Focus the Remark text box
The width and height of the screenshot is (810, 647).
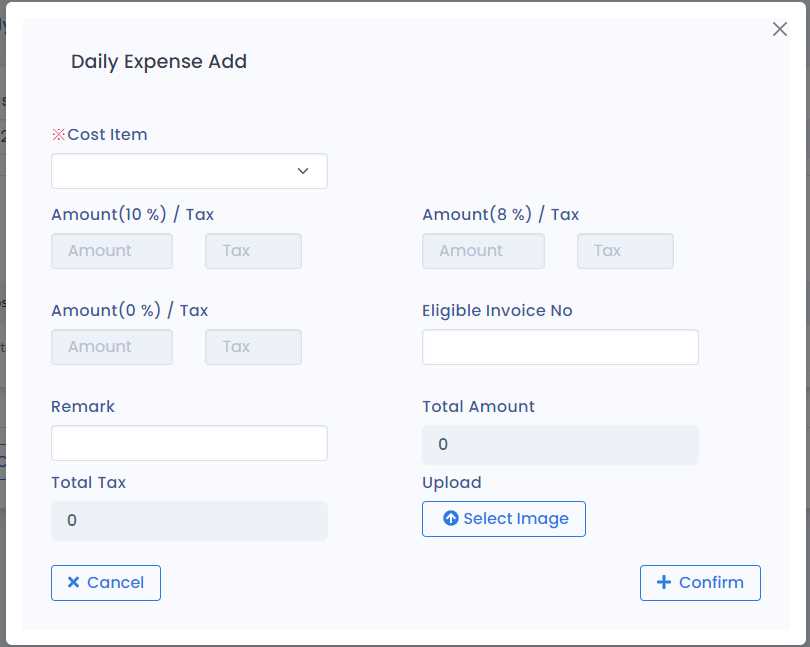pos(189,443)
